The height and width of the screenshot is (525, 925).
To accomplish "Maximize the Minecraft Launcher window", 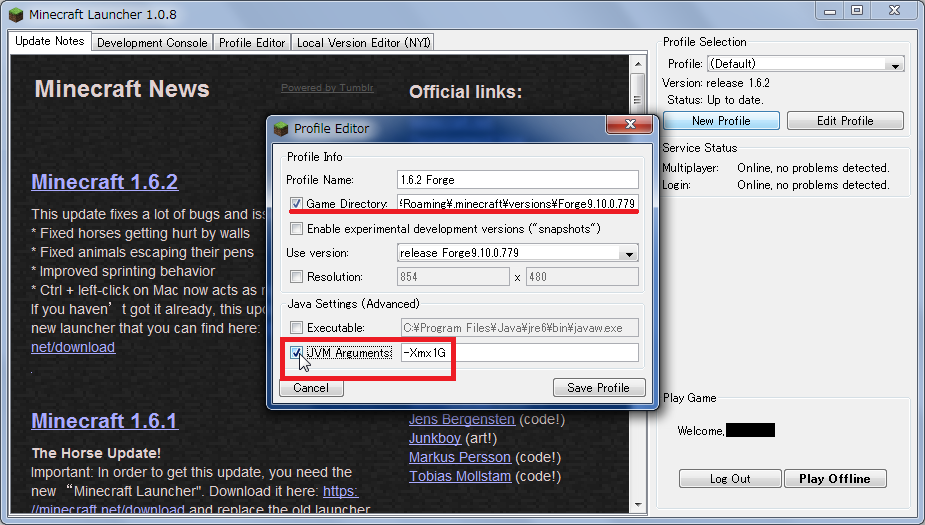I will pos(857,11).
